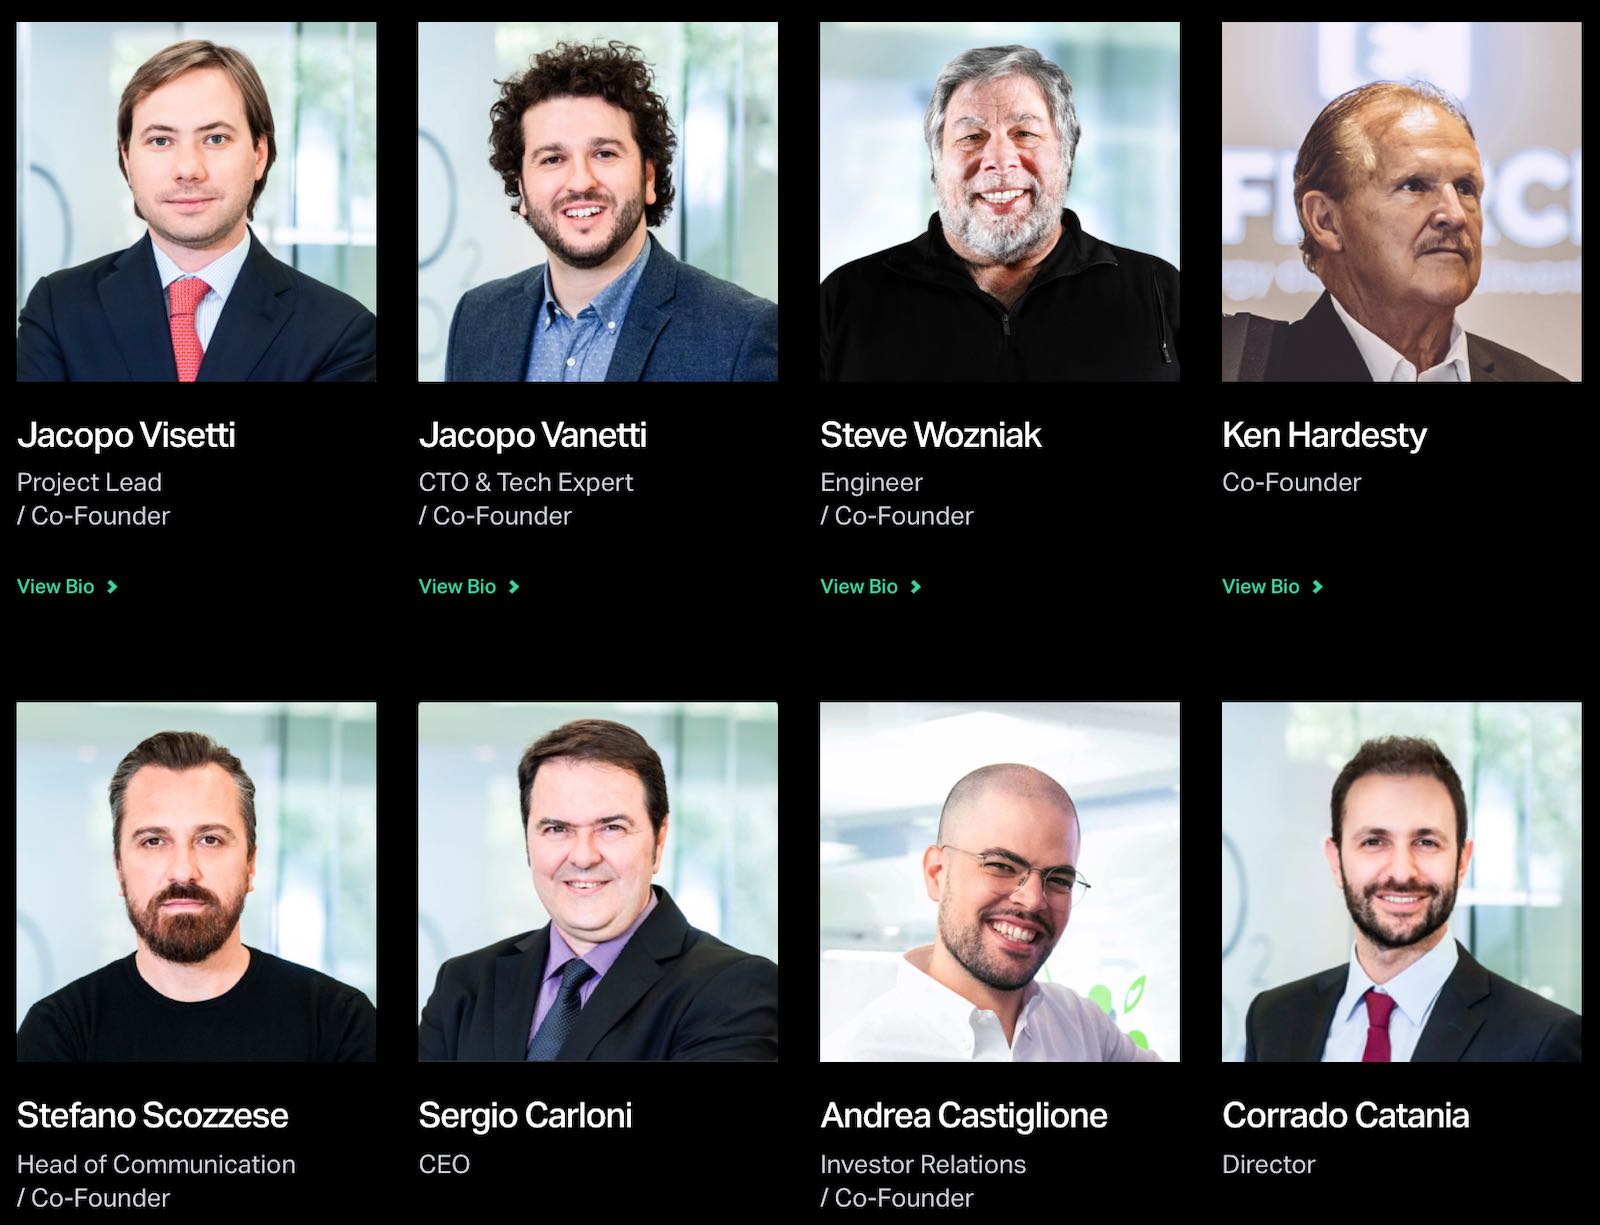Select Steve Wozniak's portrait photo

(x=1000, y=202)
